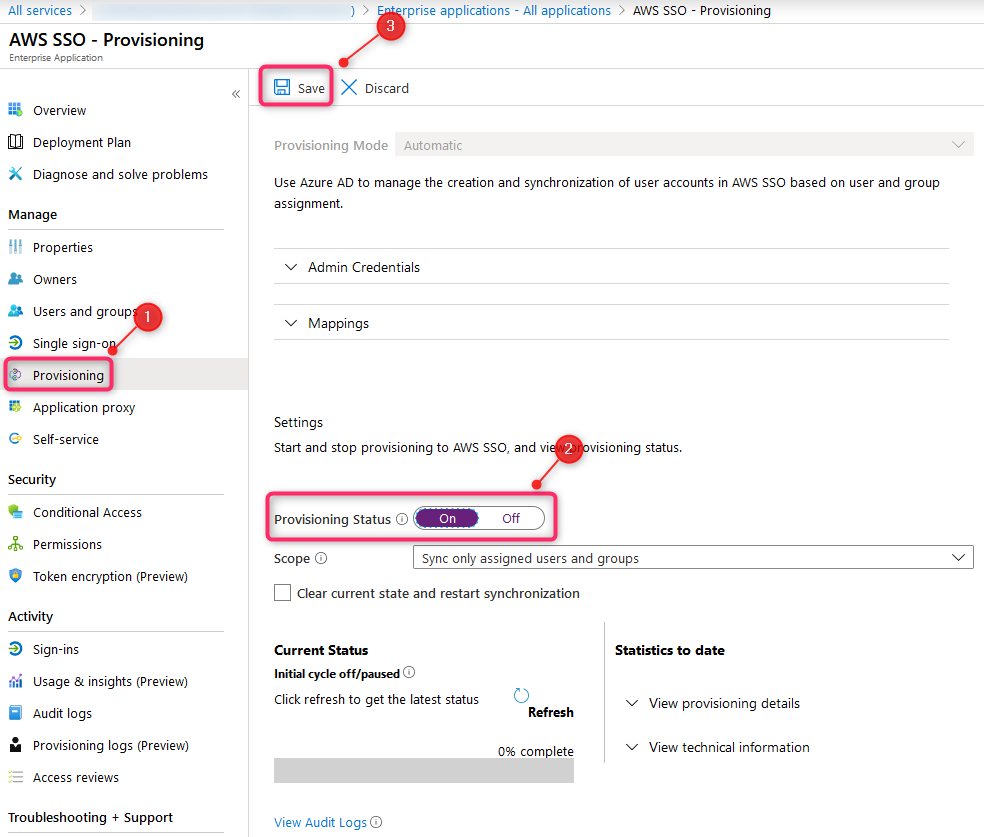Click the Sign-ins icon
The image size is (984, 837).
(15, 649)
